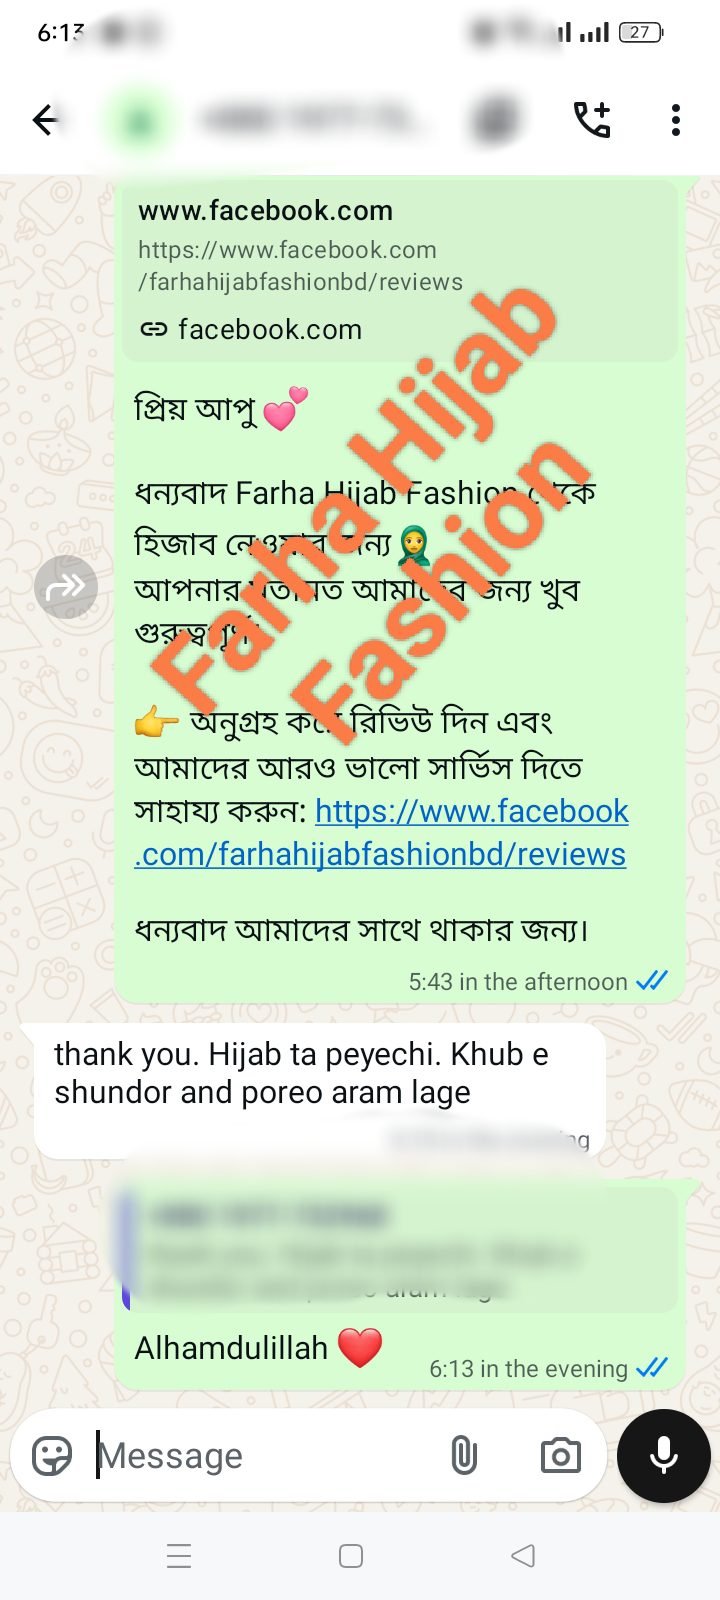Open the blurred contact profile picture
Screen dimensions: 720x1600
[x=139, y=120]
